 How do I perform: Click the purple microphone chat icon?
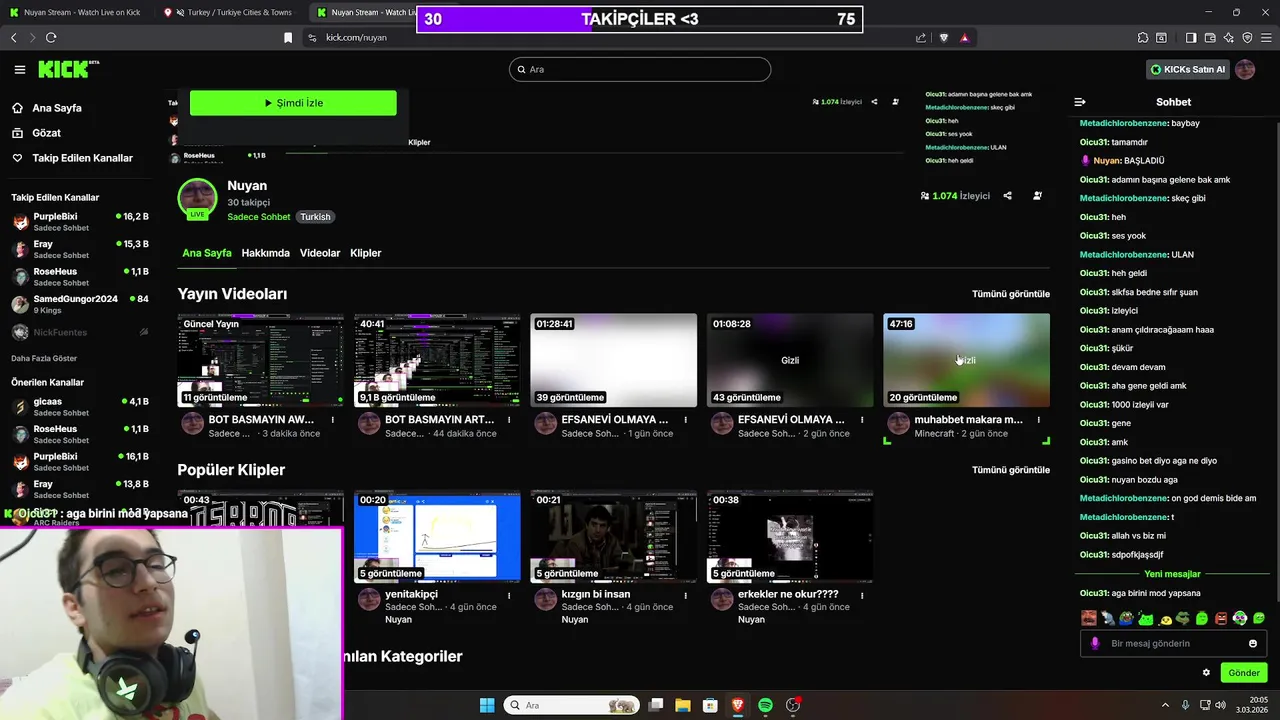coord(1095,643)
